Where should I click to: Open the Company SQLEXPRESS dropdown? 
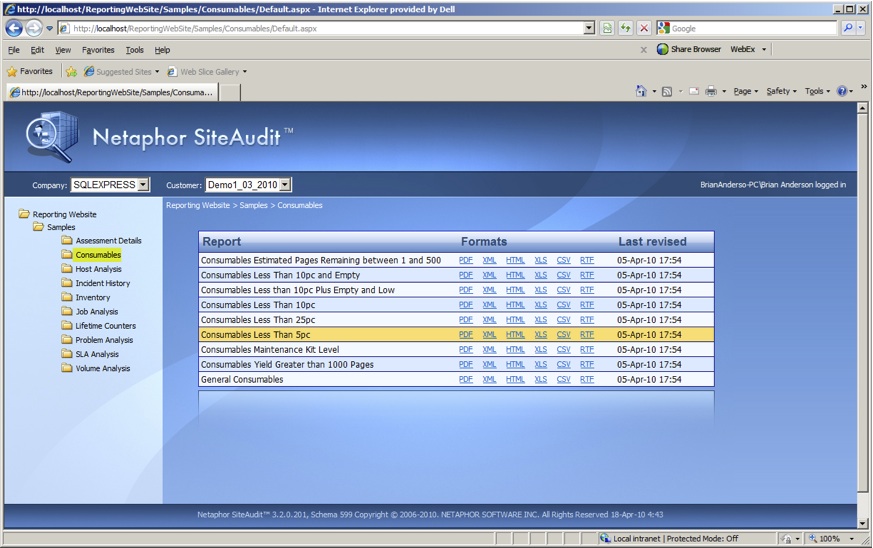coord(144,184)
